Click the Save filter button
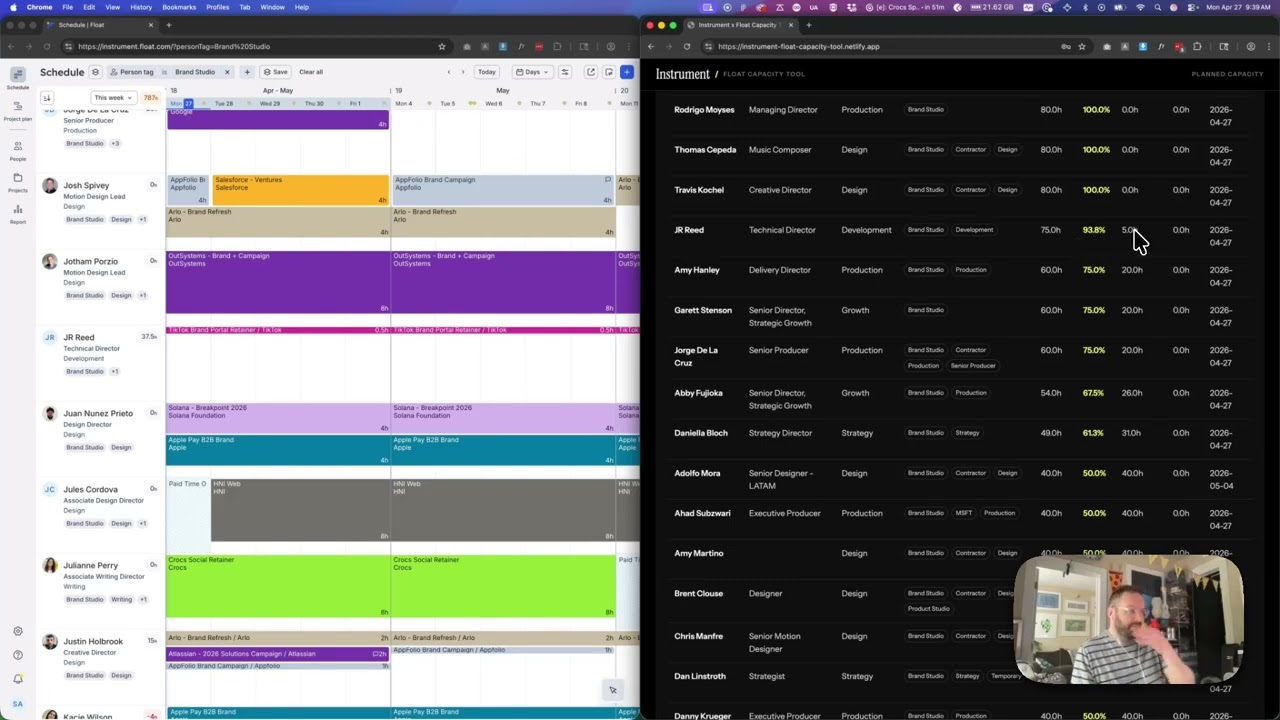This screenshot has width=1280, height=720. 275,72
